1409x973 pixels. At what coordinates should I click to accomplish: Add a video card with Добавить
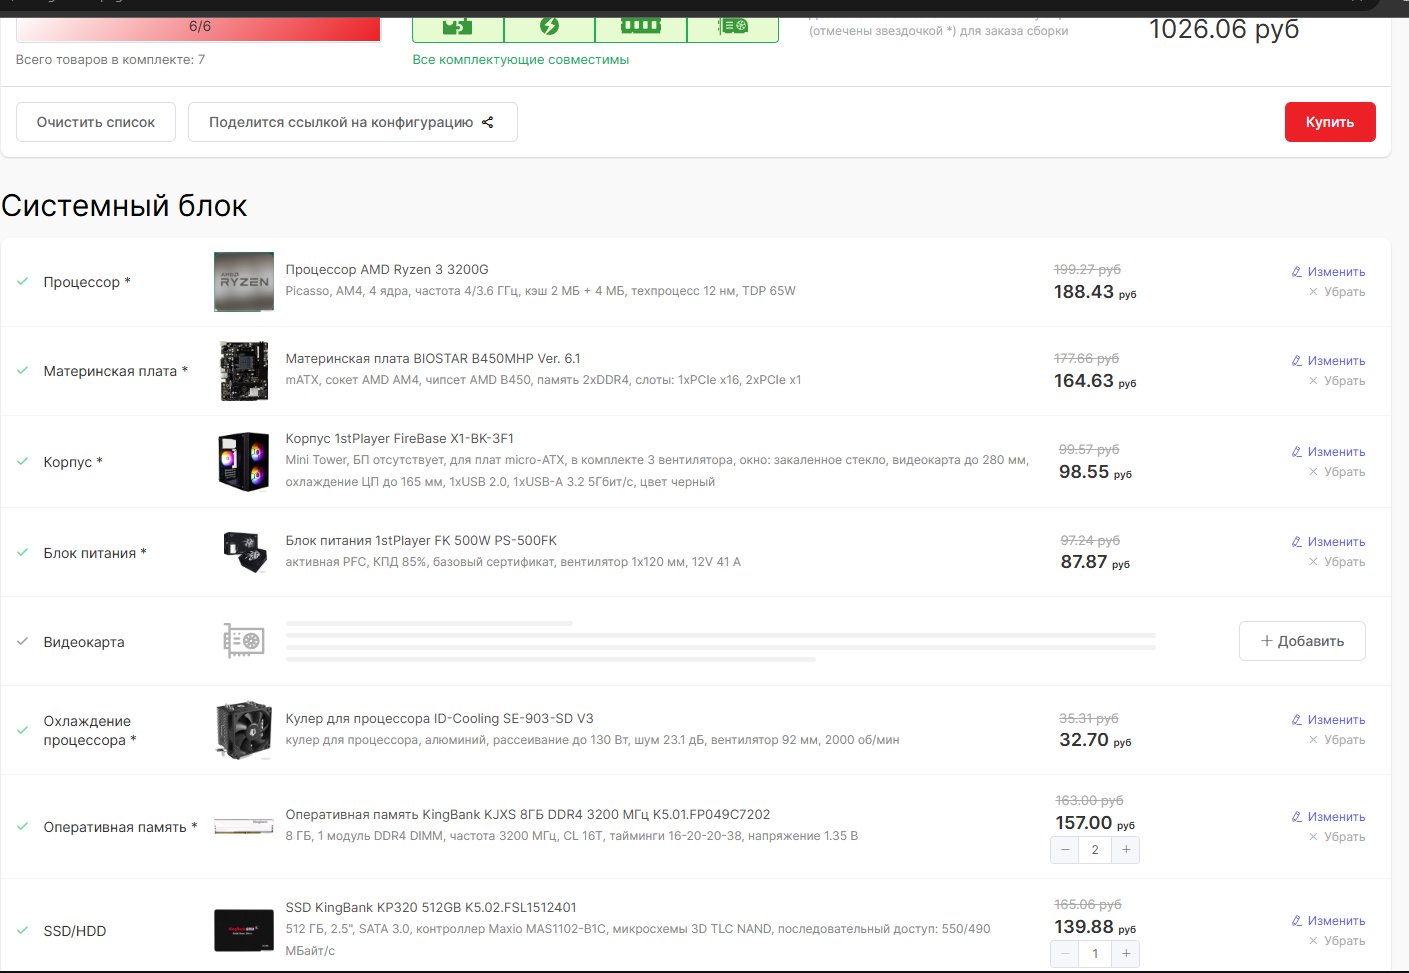(1302, 641)
